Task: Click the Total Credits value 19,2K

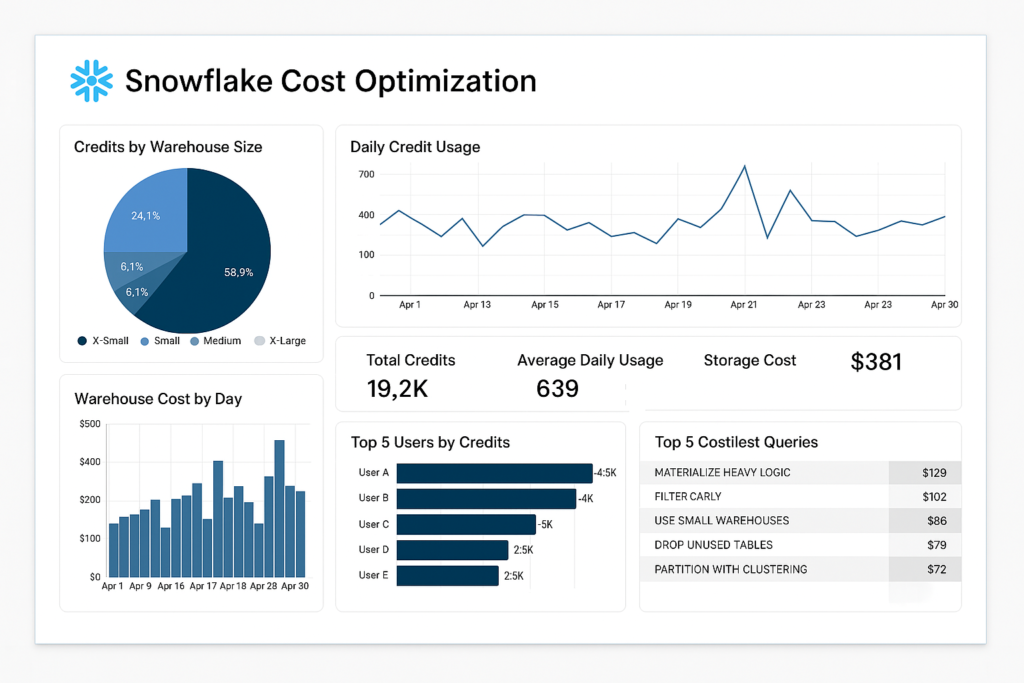Action: (x=397, y=389)
